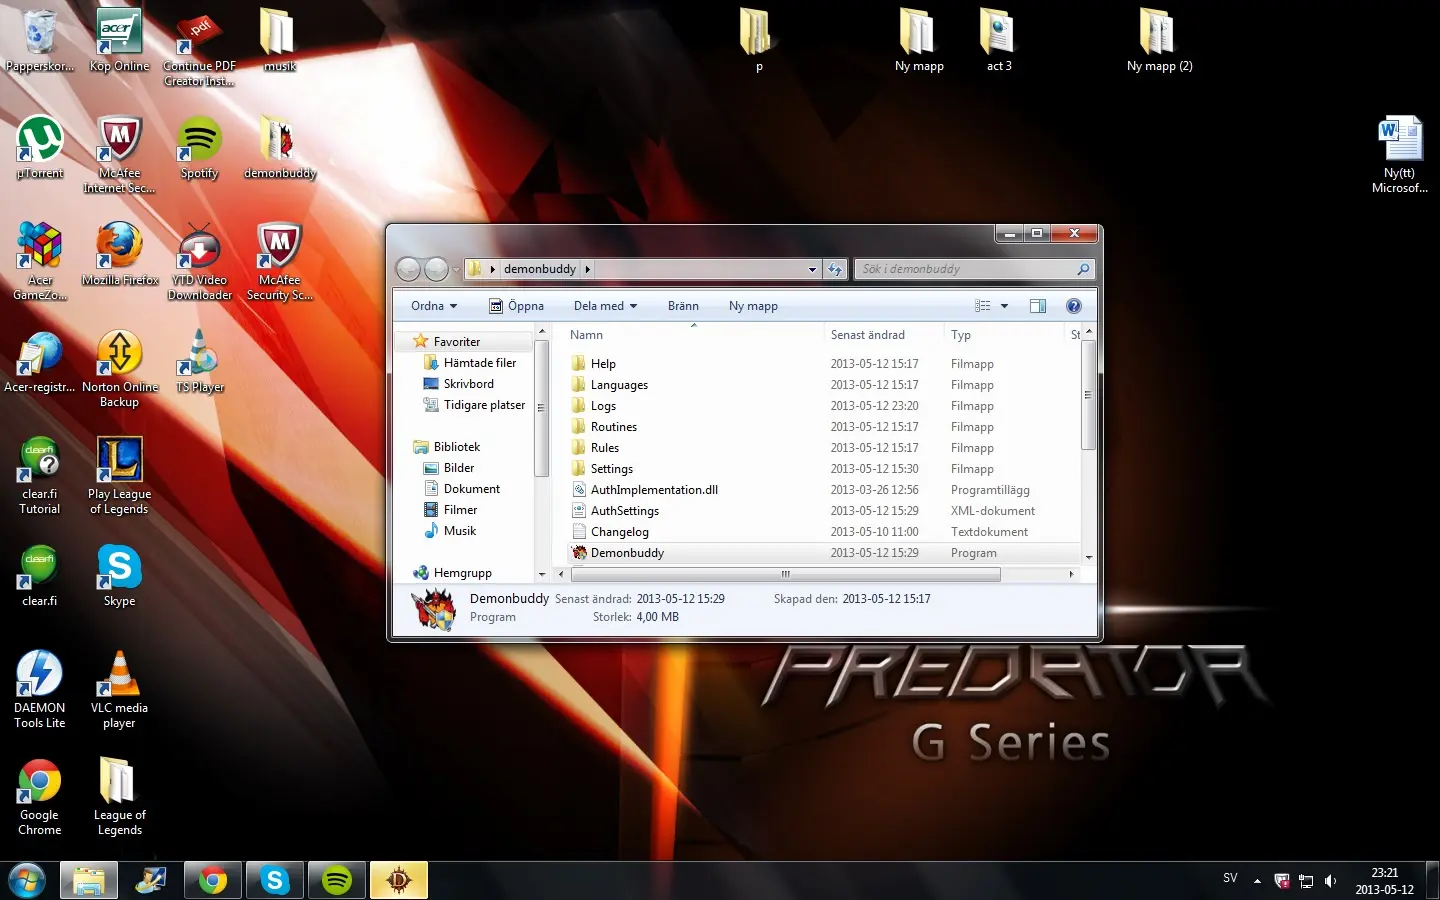Click the horizontal scrollbar of file list

(785, 574)
